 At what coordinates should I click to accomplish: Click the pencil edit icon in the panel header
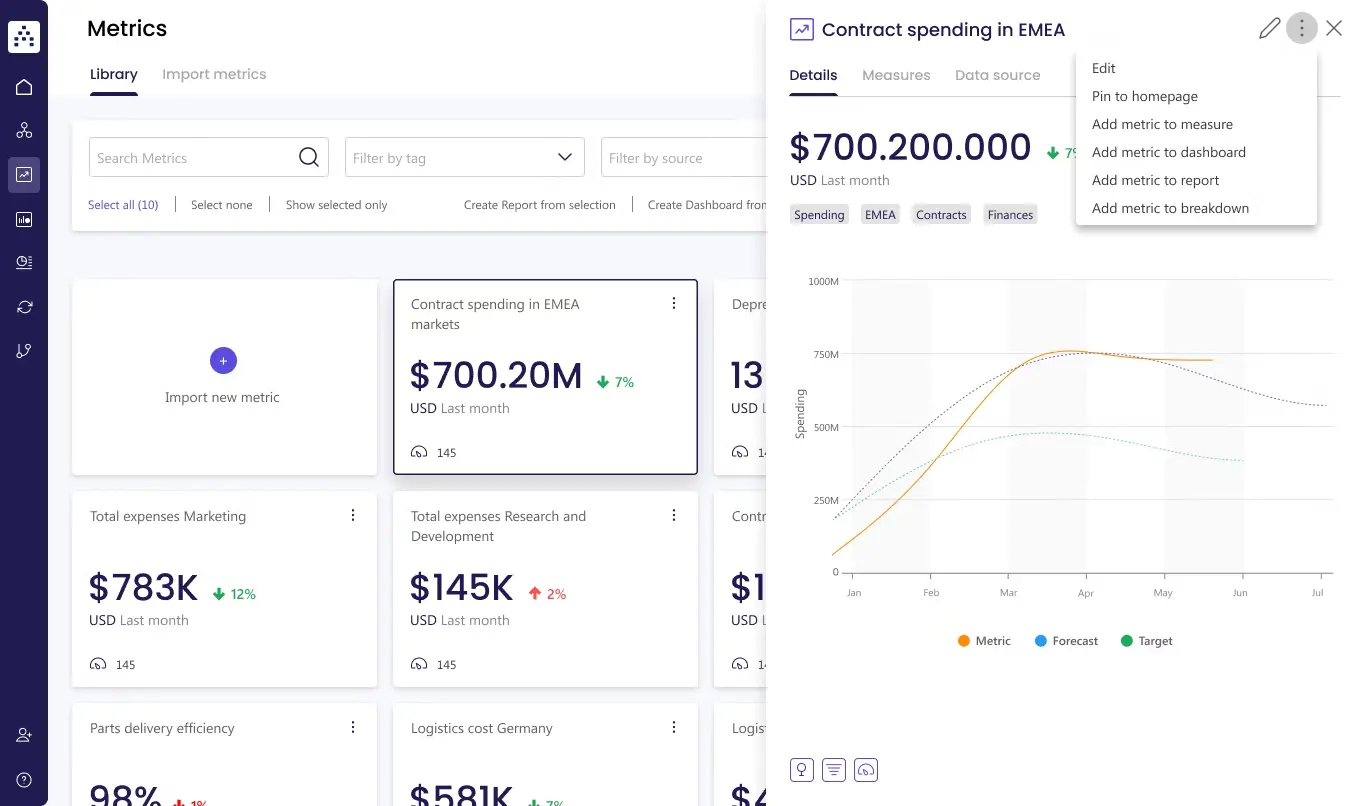(1269, 28)
